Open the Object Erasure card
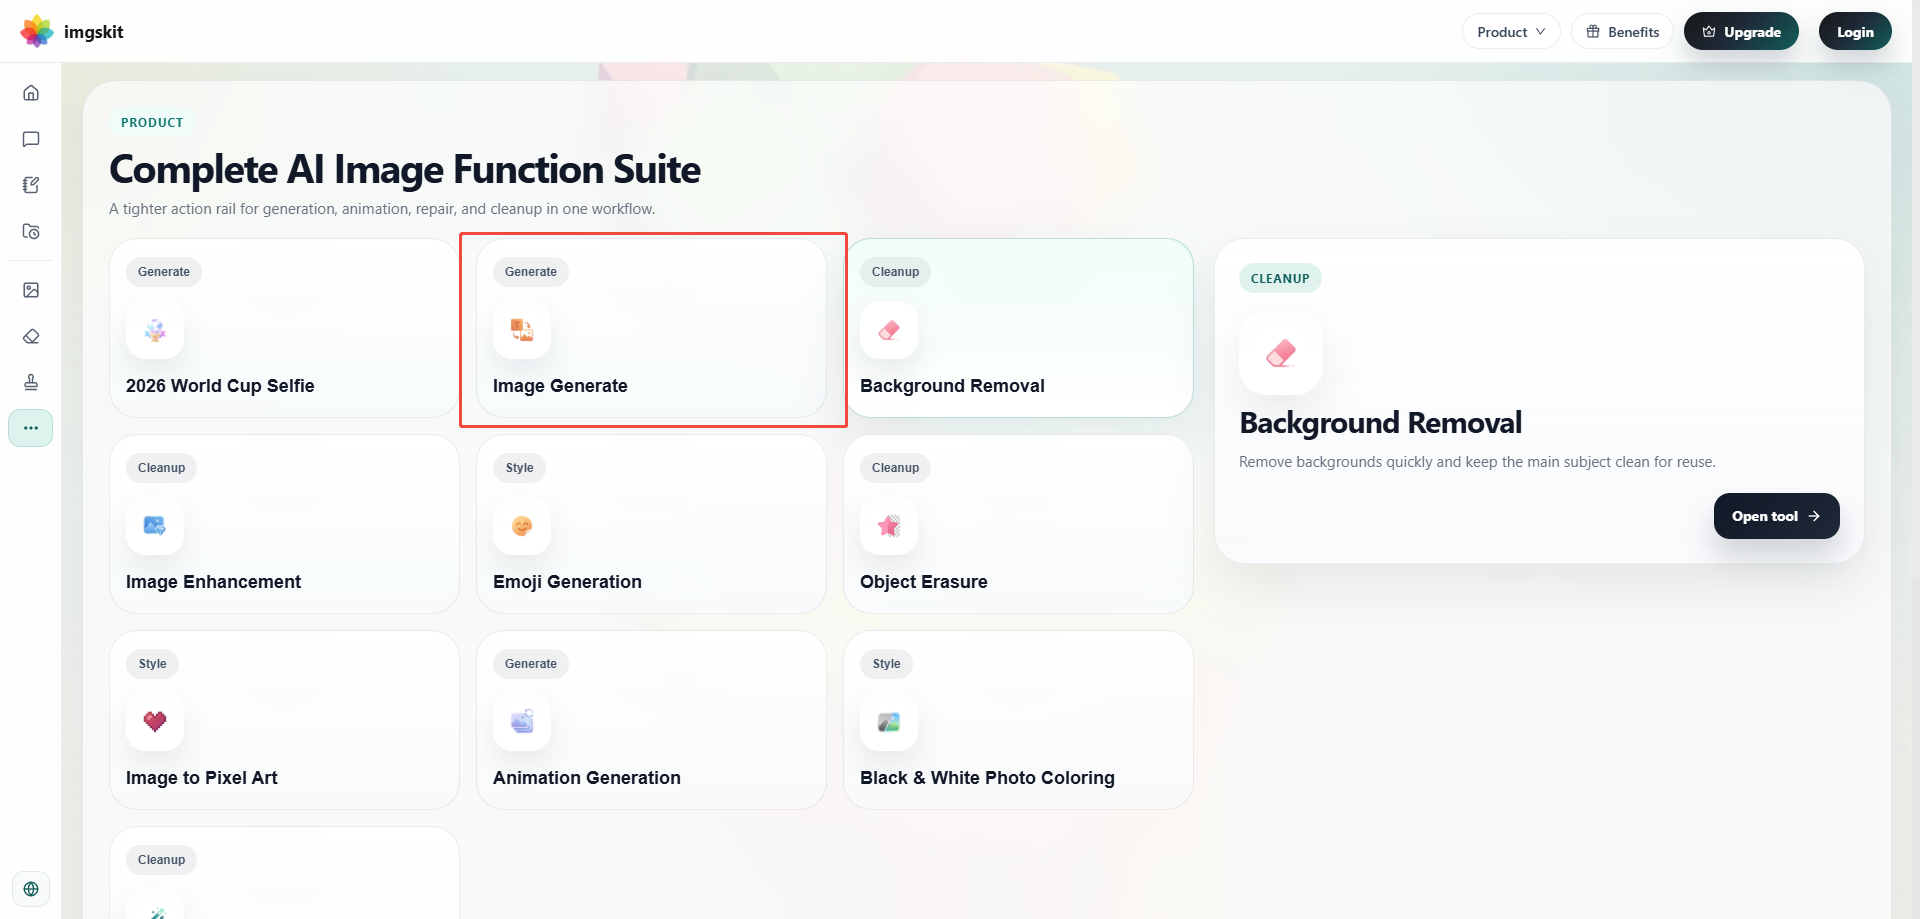This screenshot has height=919, width=1920. [x=1019, y=524]
